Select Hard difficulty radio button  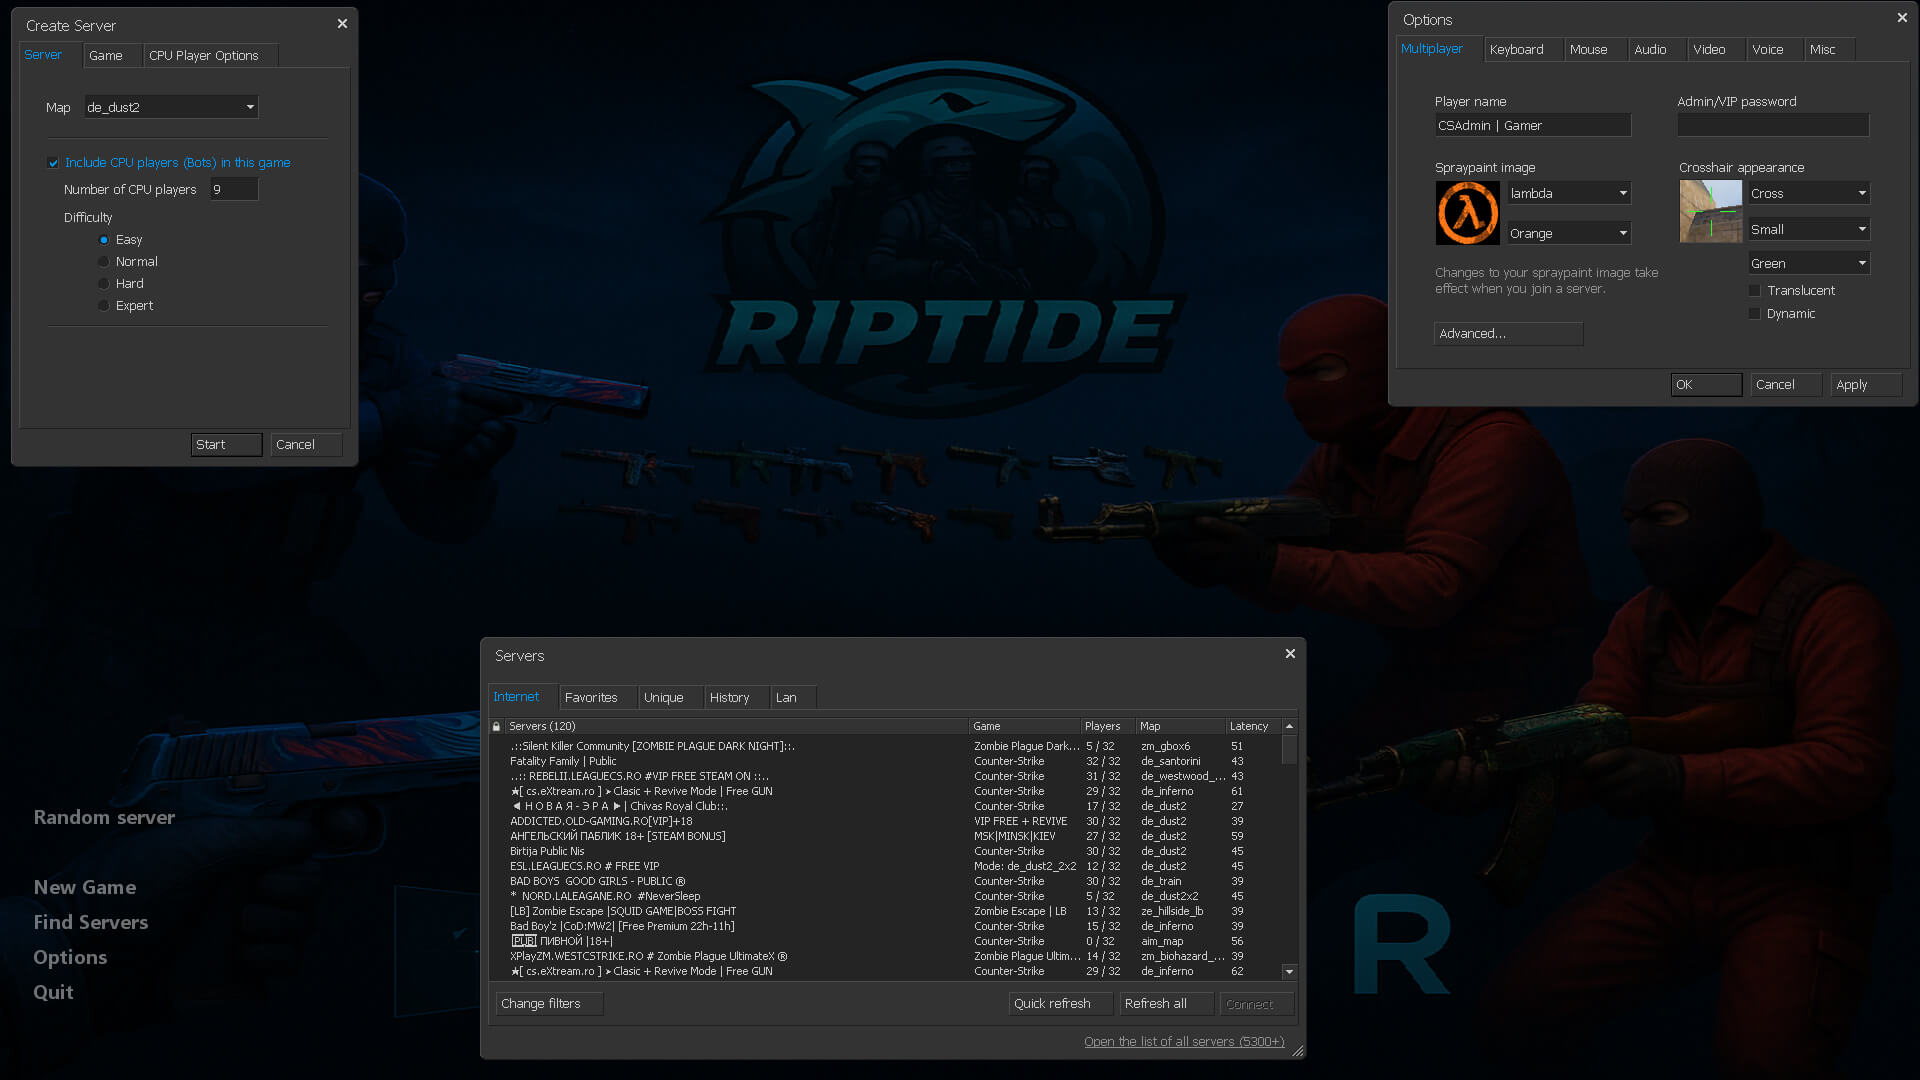(x=104, y=284)
